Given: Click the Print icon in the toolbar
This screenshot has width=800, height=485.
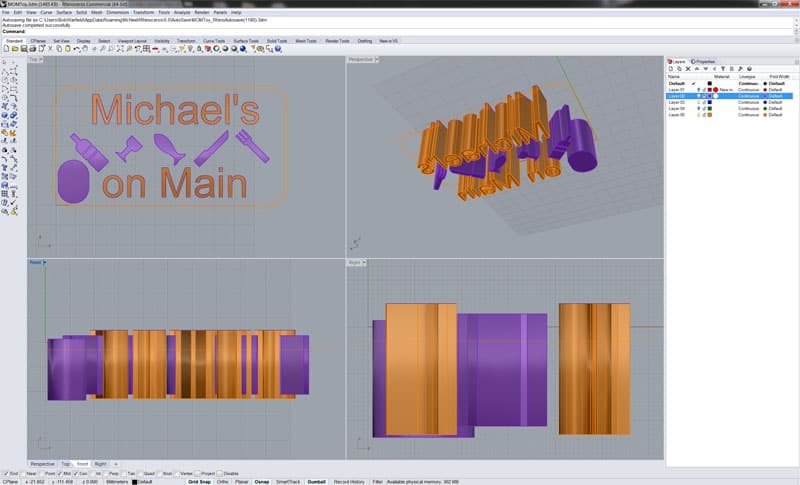Looking at the screenshot, I should [33, 48].
